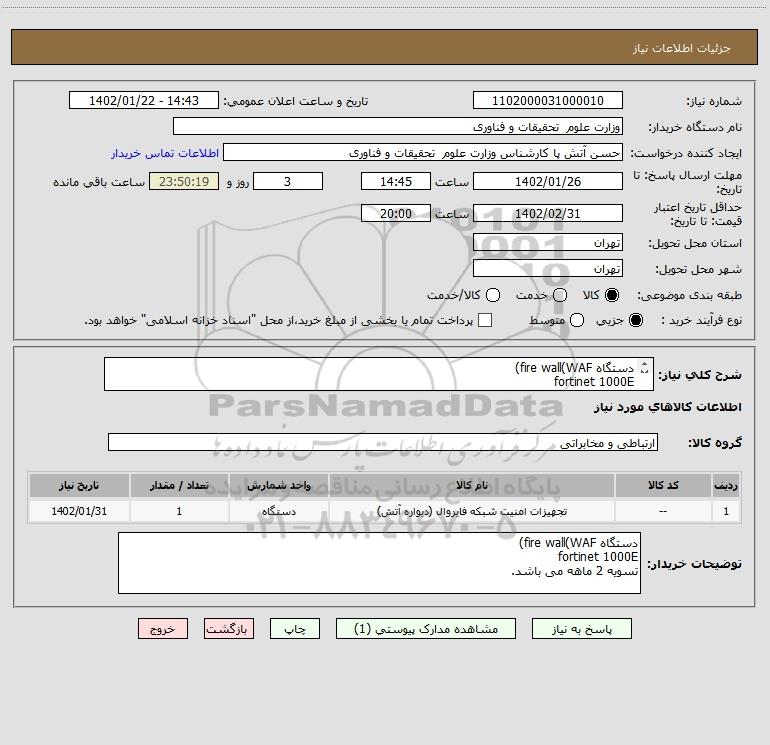
Task: Click the item name cell تجهیزات امنیت شبکه فایروال
Action: (x=472, y=511)
